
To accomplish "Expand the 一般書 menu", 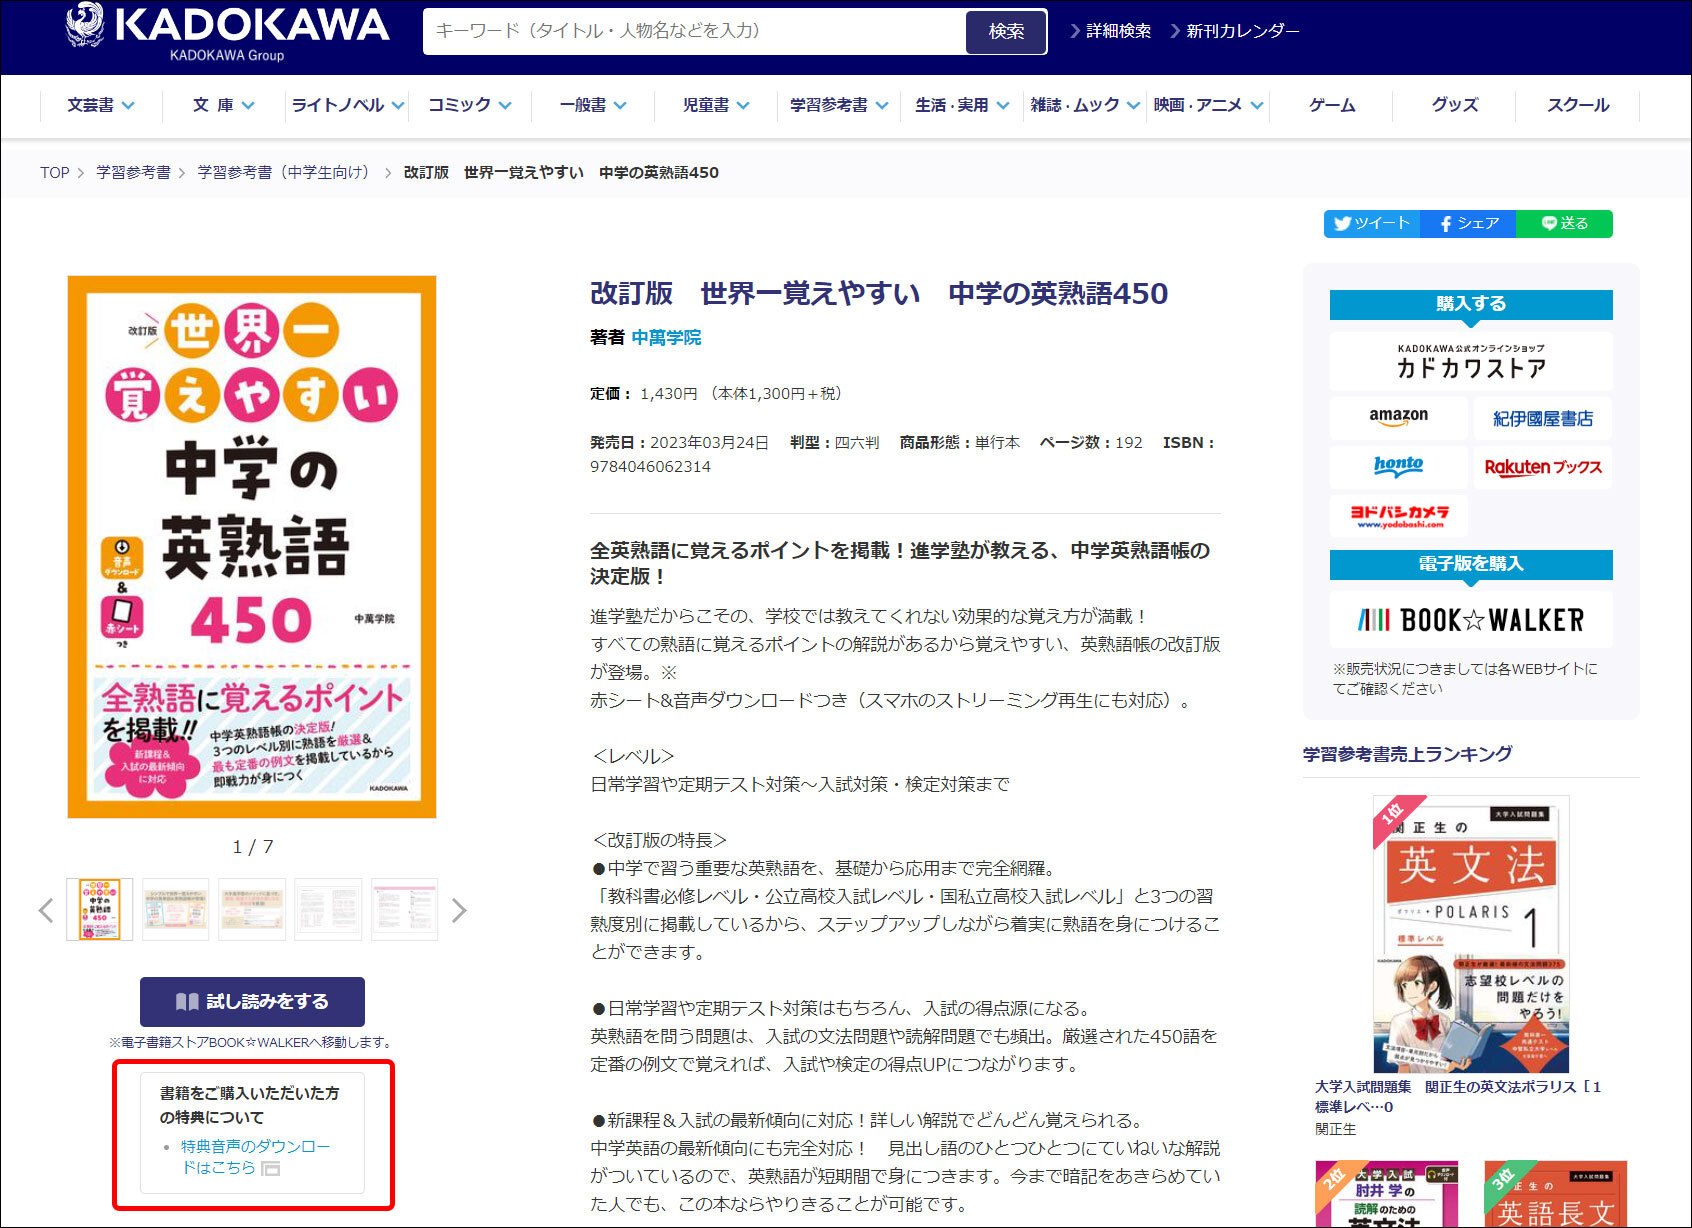I will tap(593, 105).
